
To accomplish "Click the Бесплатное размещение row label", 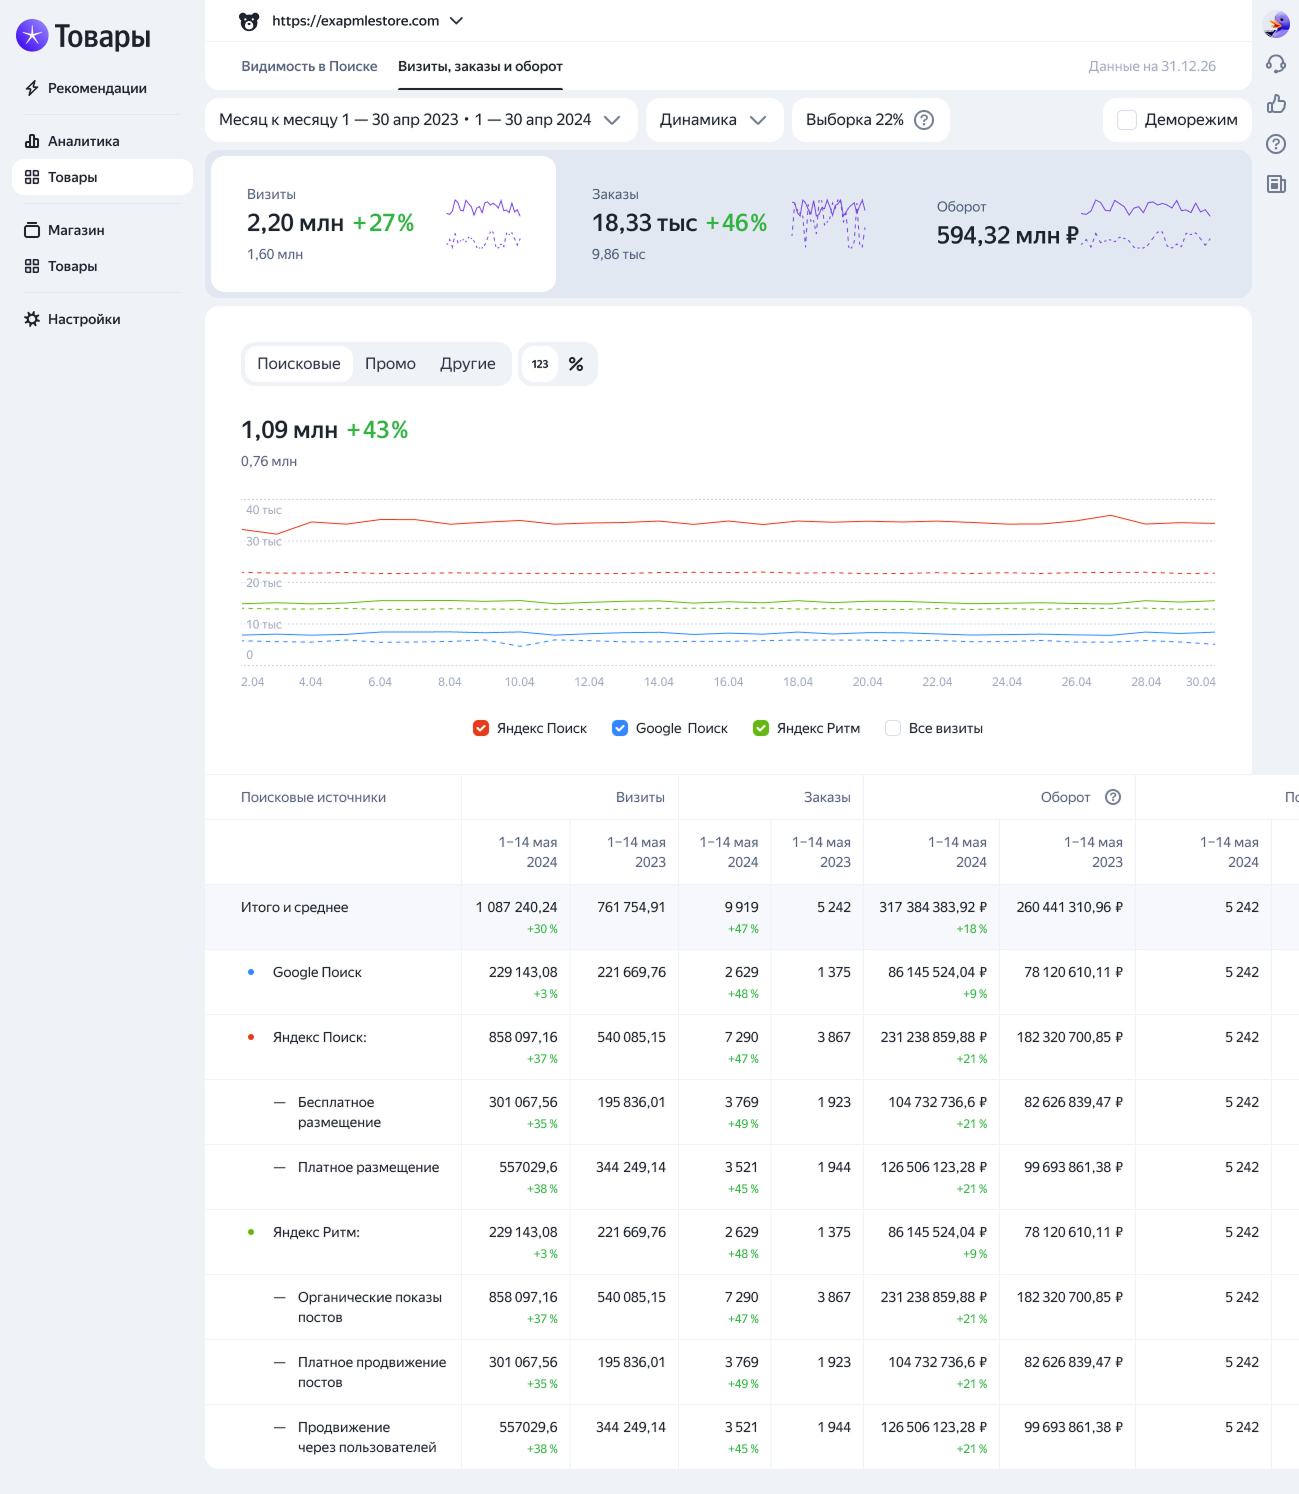I will click(x=339, y=1112).
